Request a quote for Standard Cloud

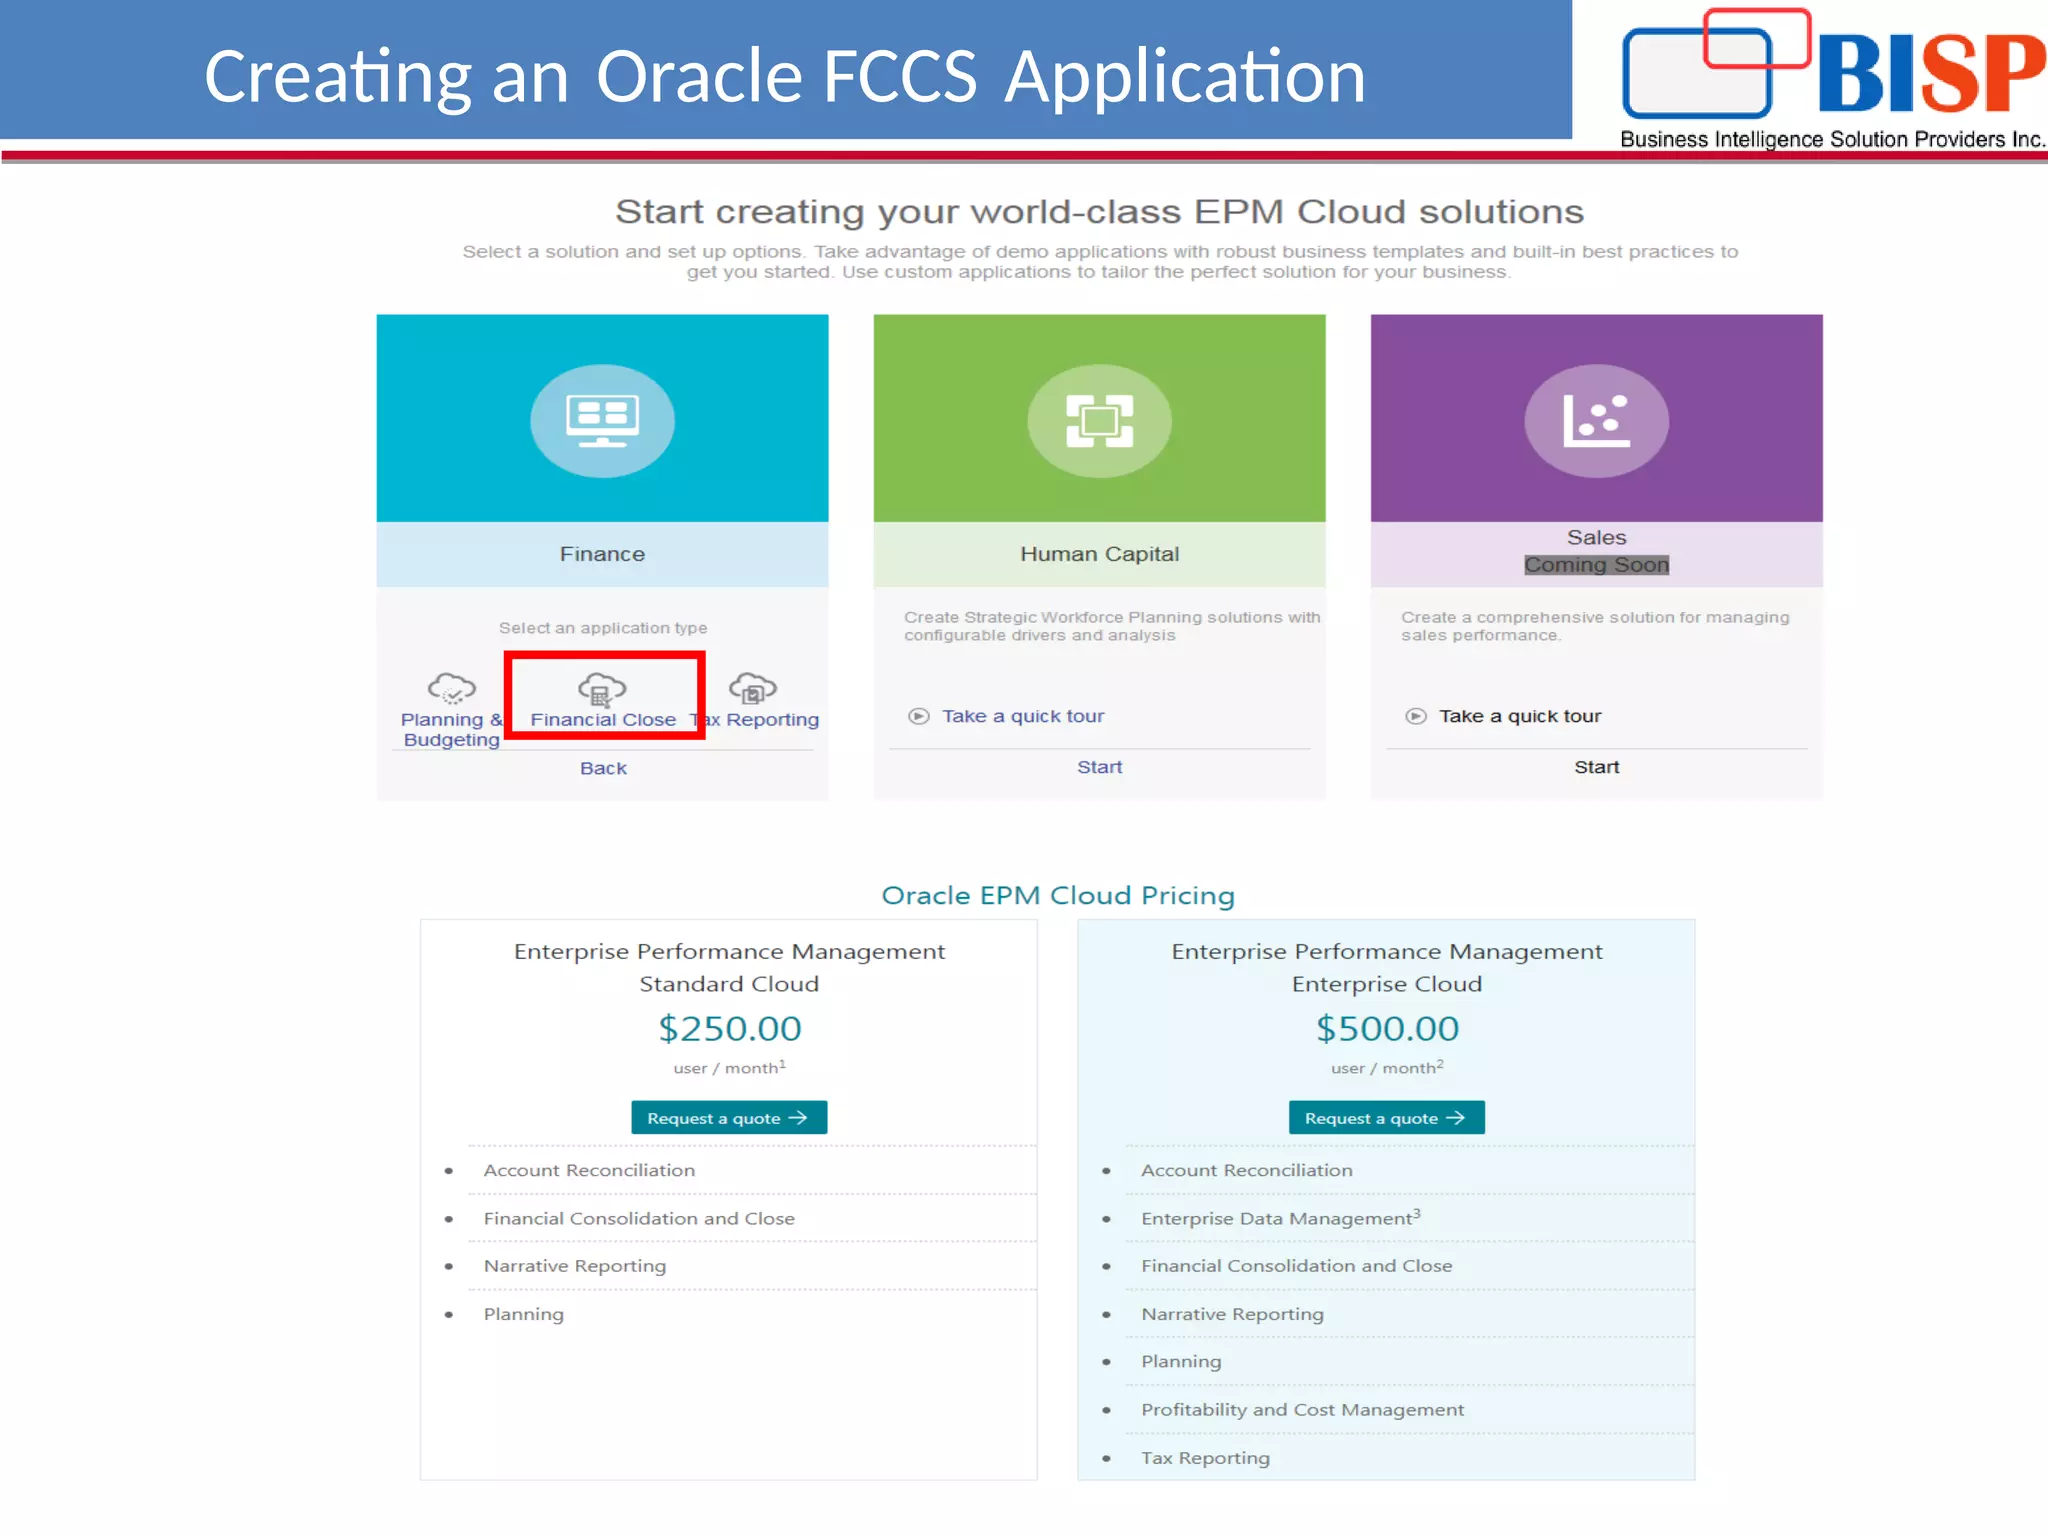click(x=729, y=1118)
